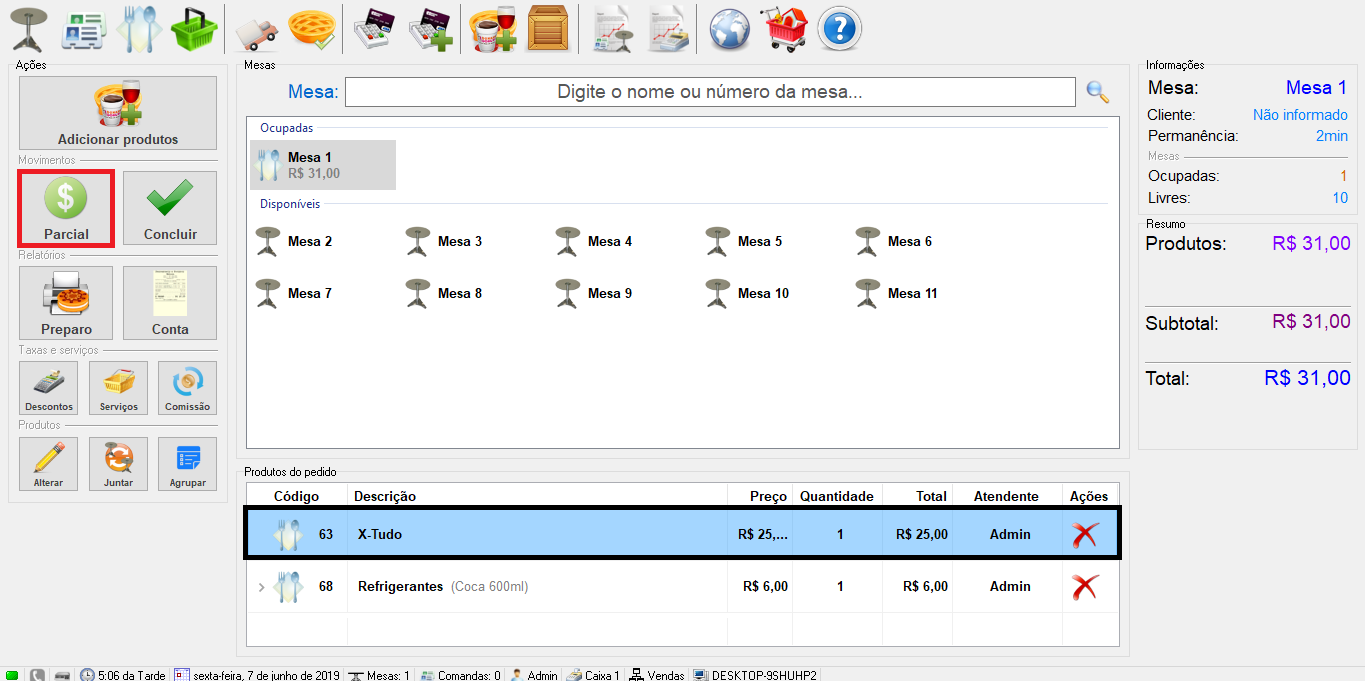Expand the Refrigerantes row chevron
The width and height of the screenshot is (1365, 681).
[x=262, y=587]
